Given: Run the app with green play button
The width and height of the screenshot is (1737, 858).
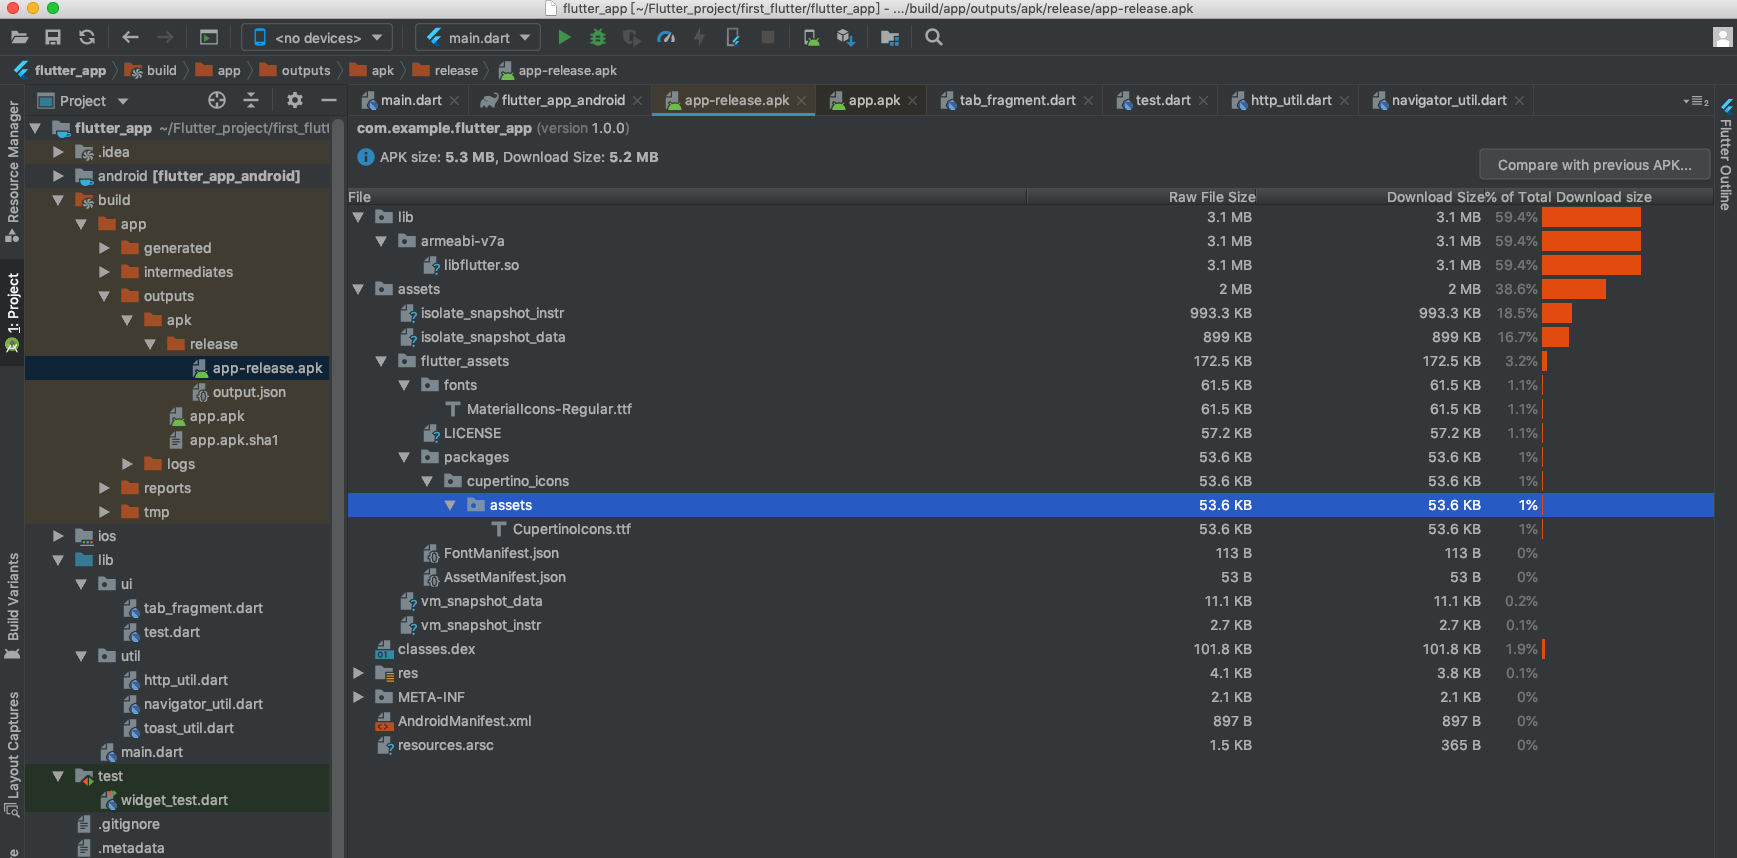Looking at the screenshot, I should point(564,38).
